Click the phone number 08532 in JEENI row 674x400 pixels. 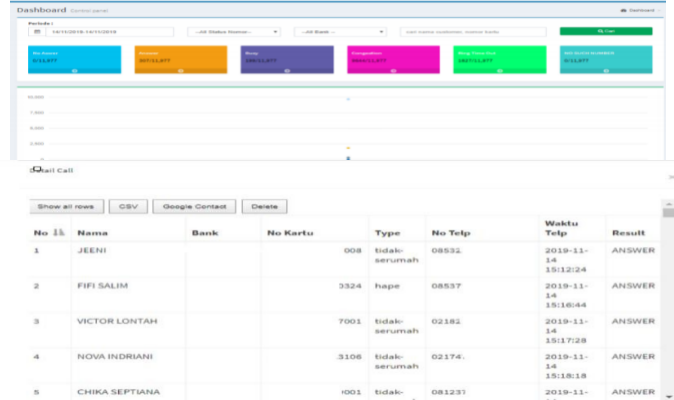tap(446, 250)
